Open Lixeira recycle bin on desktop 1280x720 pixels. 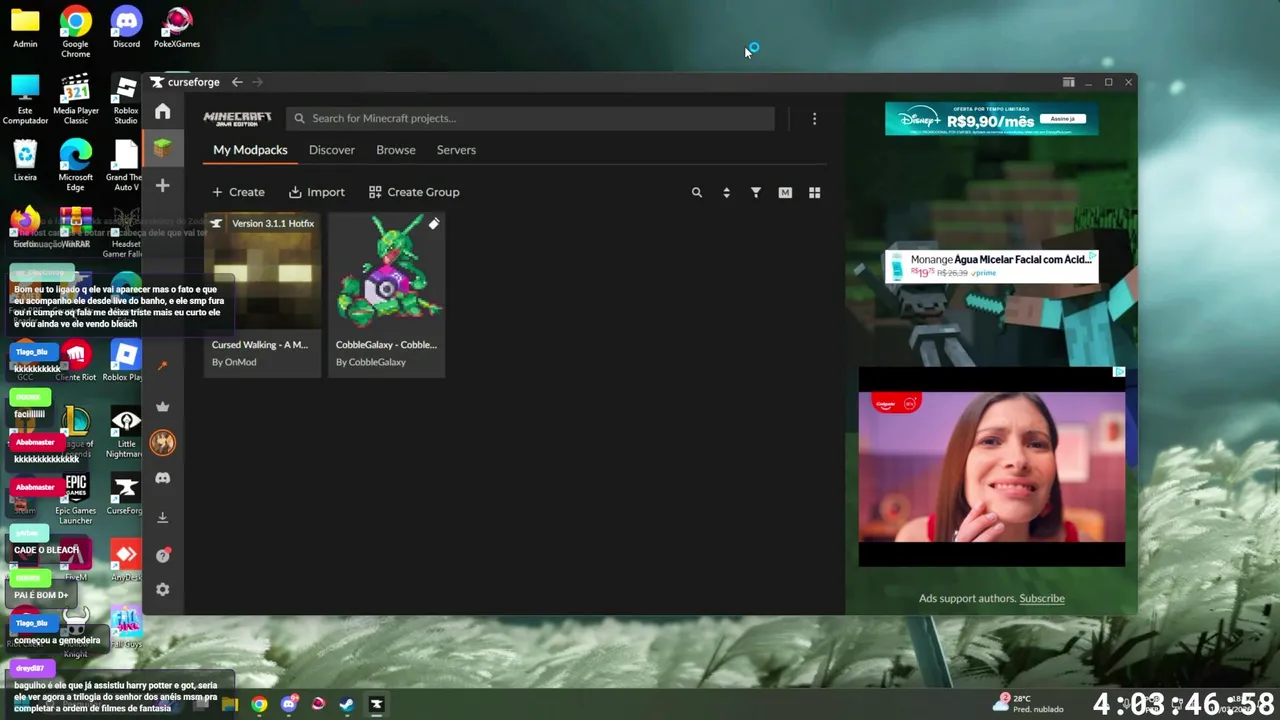tap(25, 161)
